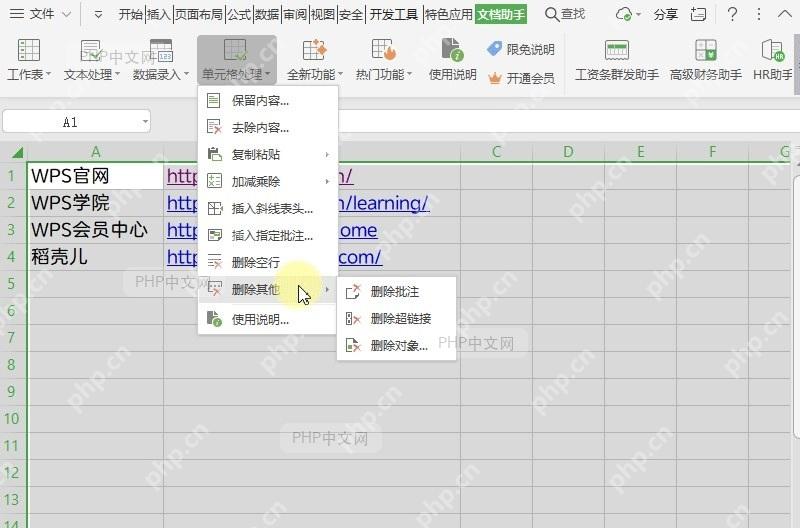Select the 文档助手 tab
The image size is (800, 528).
point(501,14)
